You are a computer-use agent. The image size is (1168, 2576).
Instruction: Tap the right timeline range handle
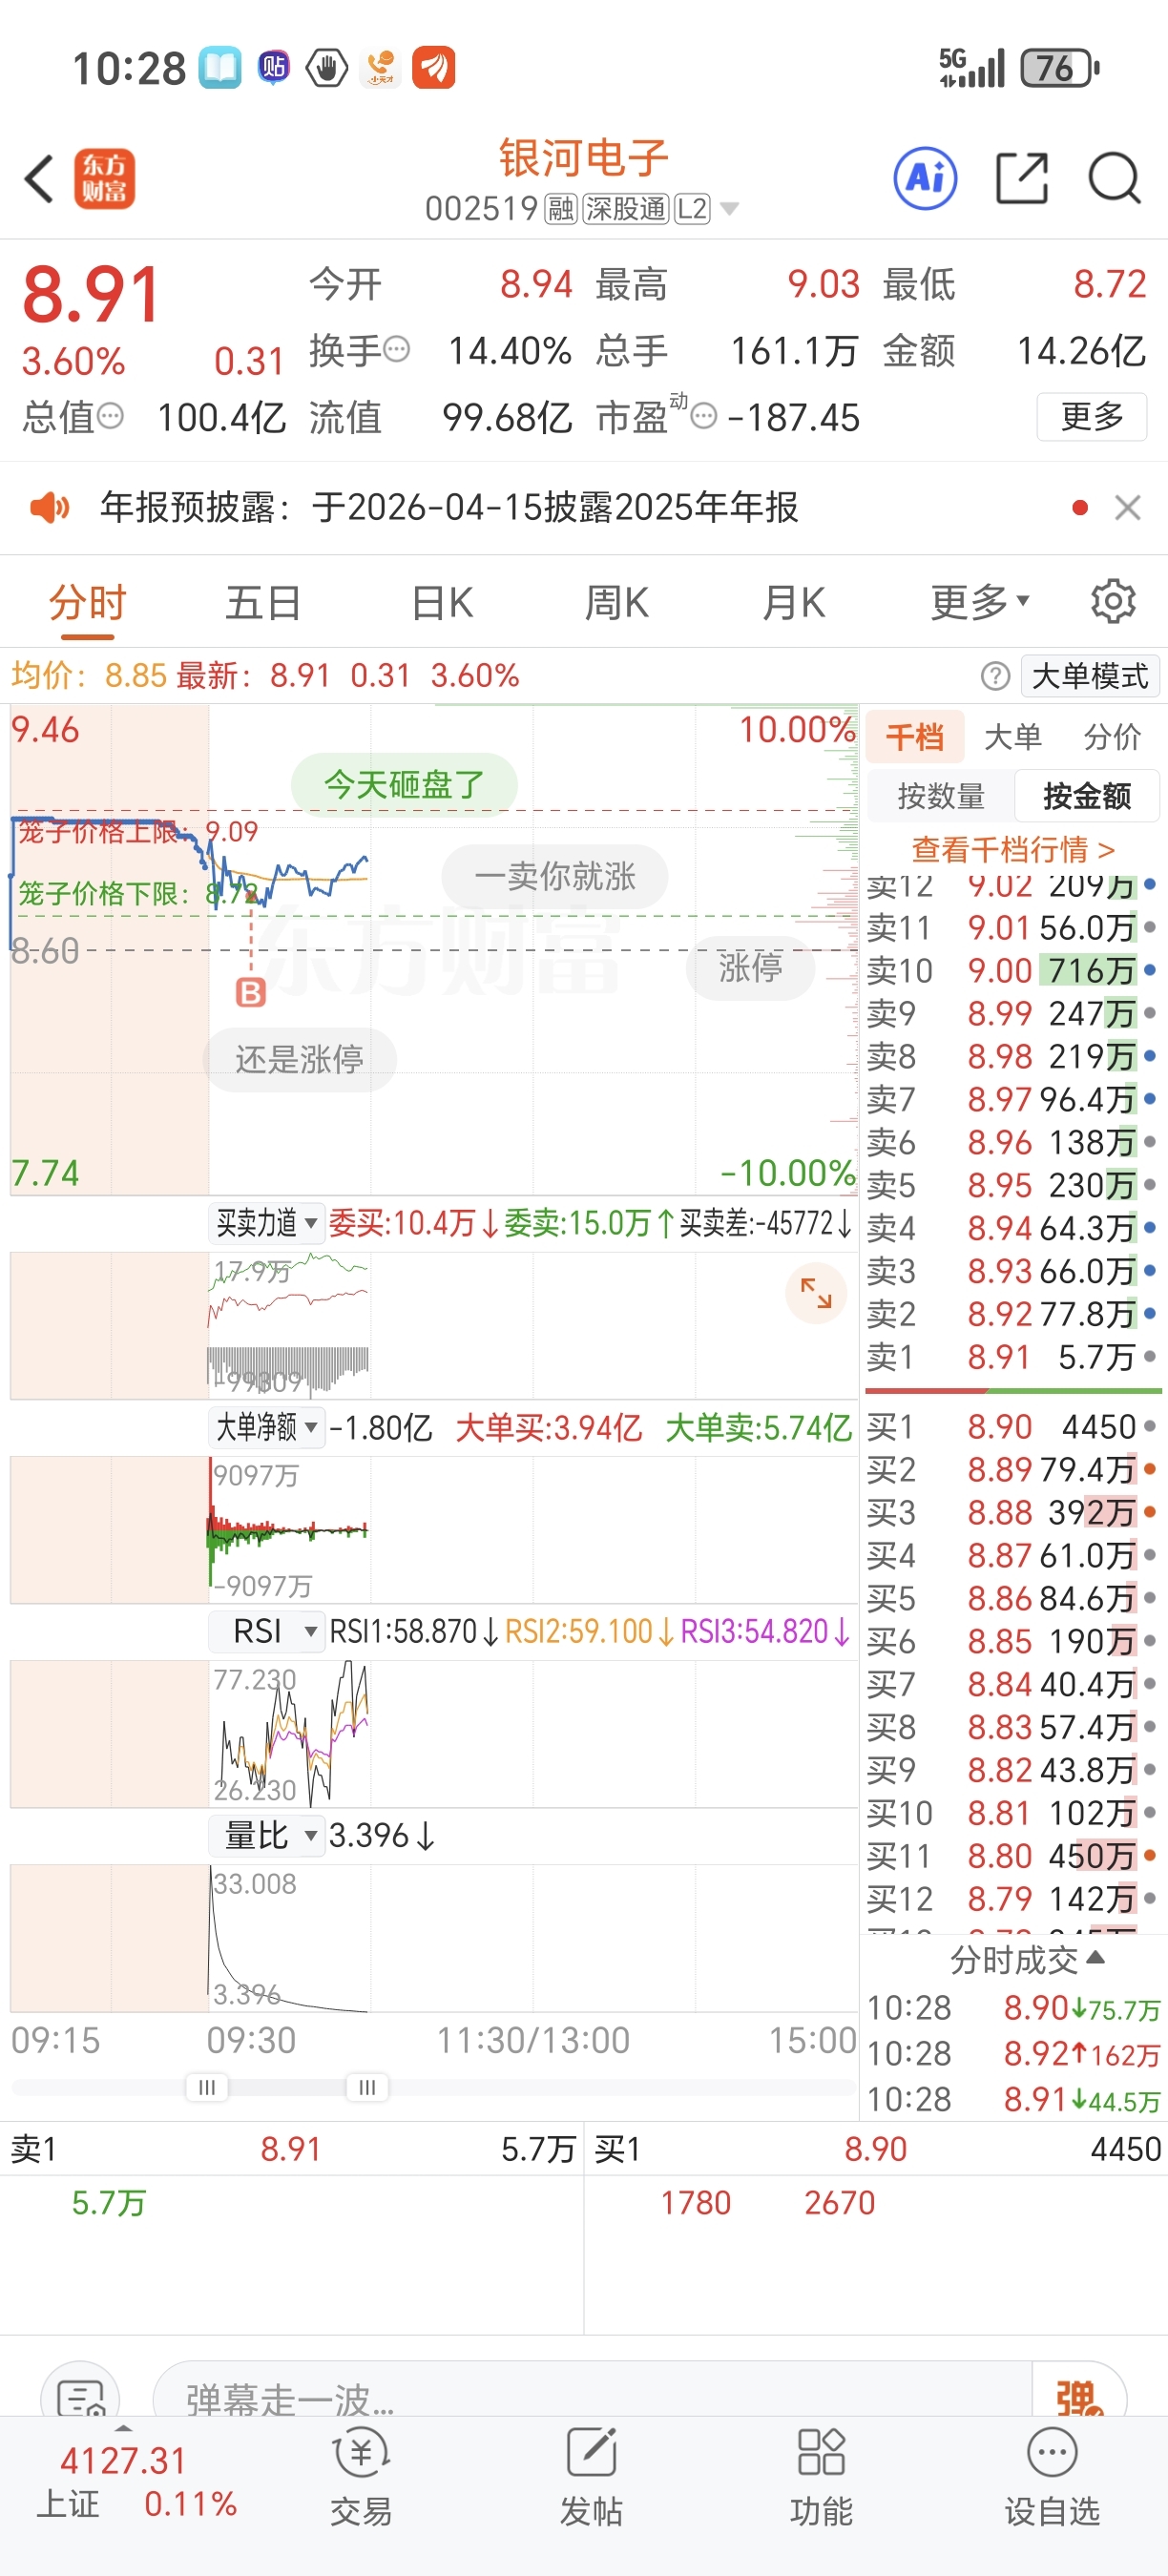point(367,2087)
